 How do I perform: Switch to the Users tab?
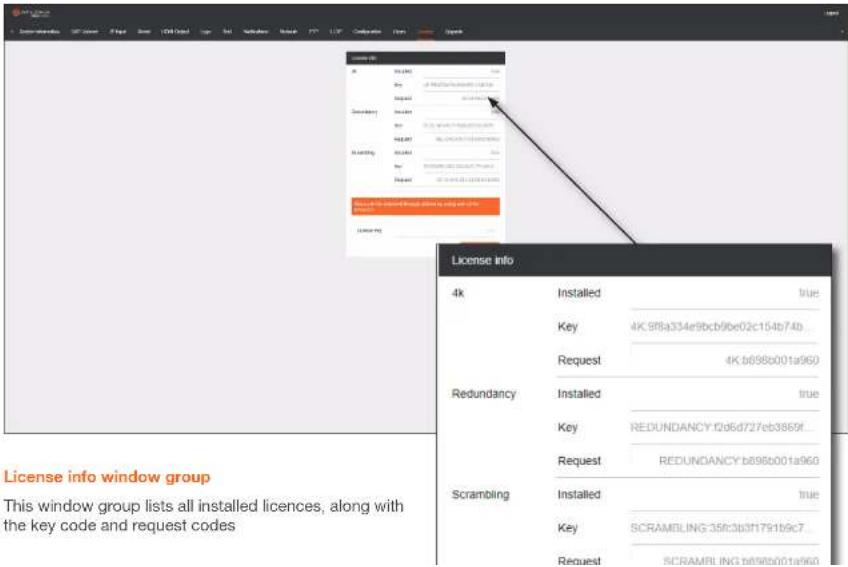click(x=399, y=31)
